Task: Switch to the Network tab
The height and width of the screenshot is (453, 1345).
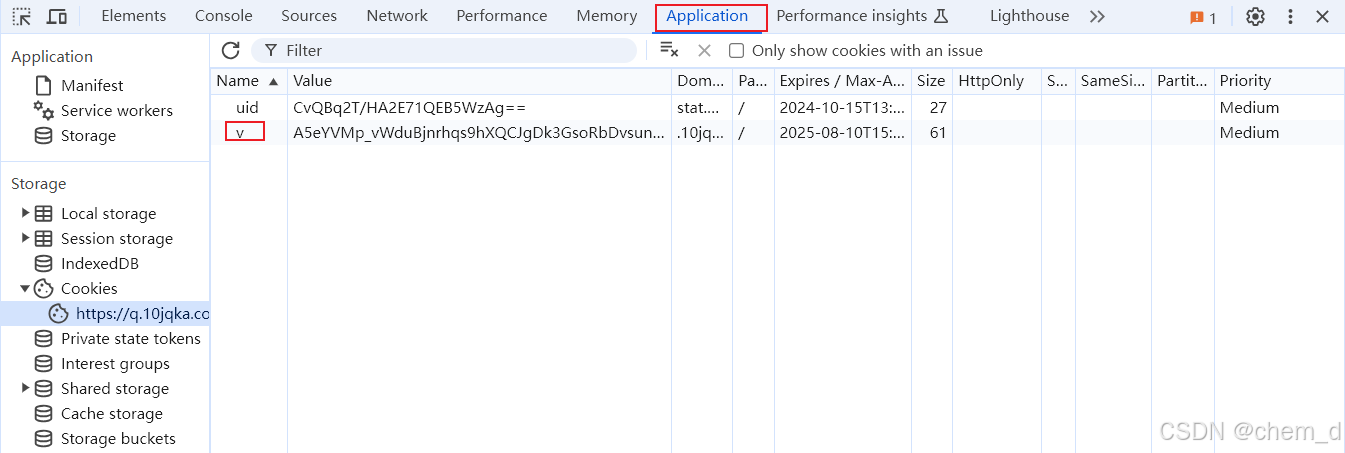Action: (x=397, y=16)
